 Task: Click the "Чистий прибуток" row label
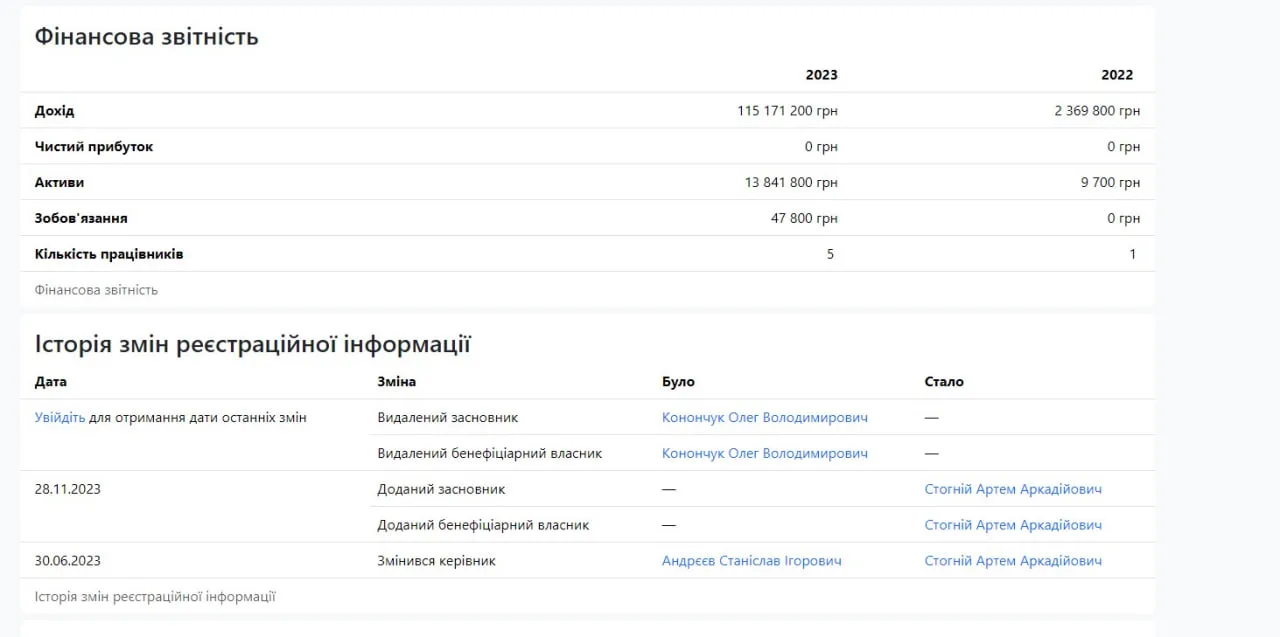[x=94, y=147]
